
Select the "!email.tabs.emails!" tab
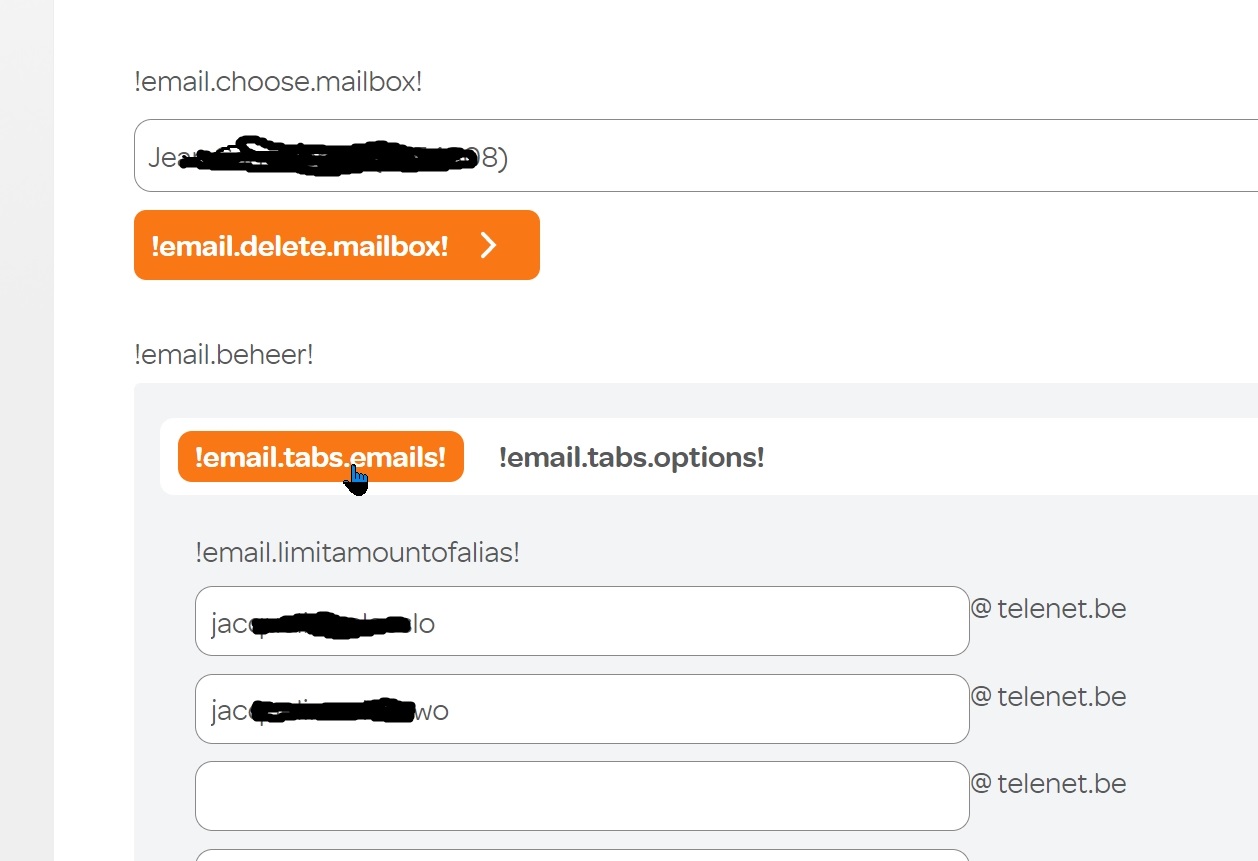(x=320, y=457)
